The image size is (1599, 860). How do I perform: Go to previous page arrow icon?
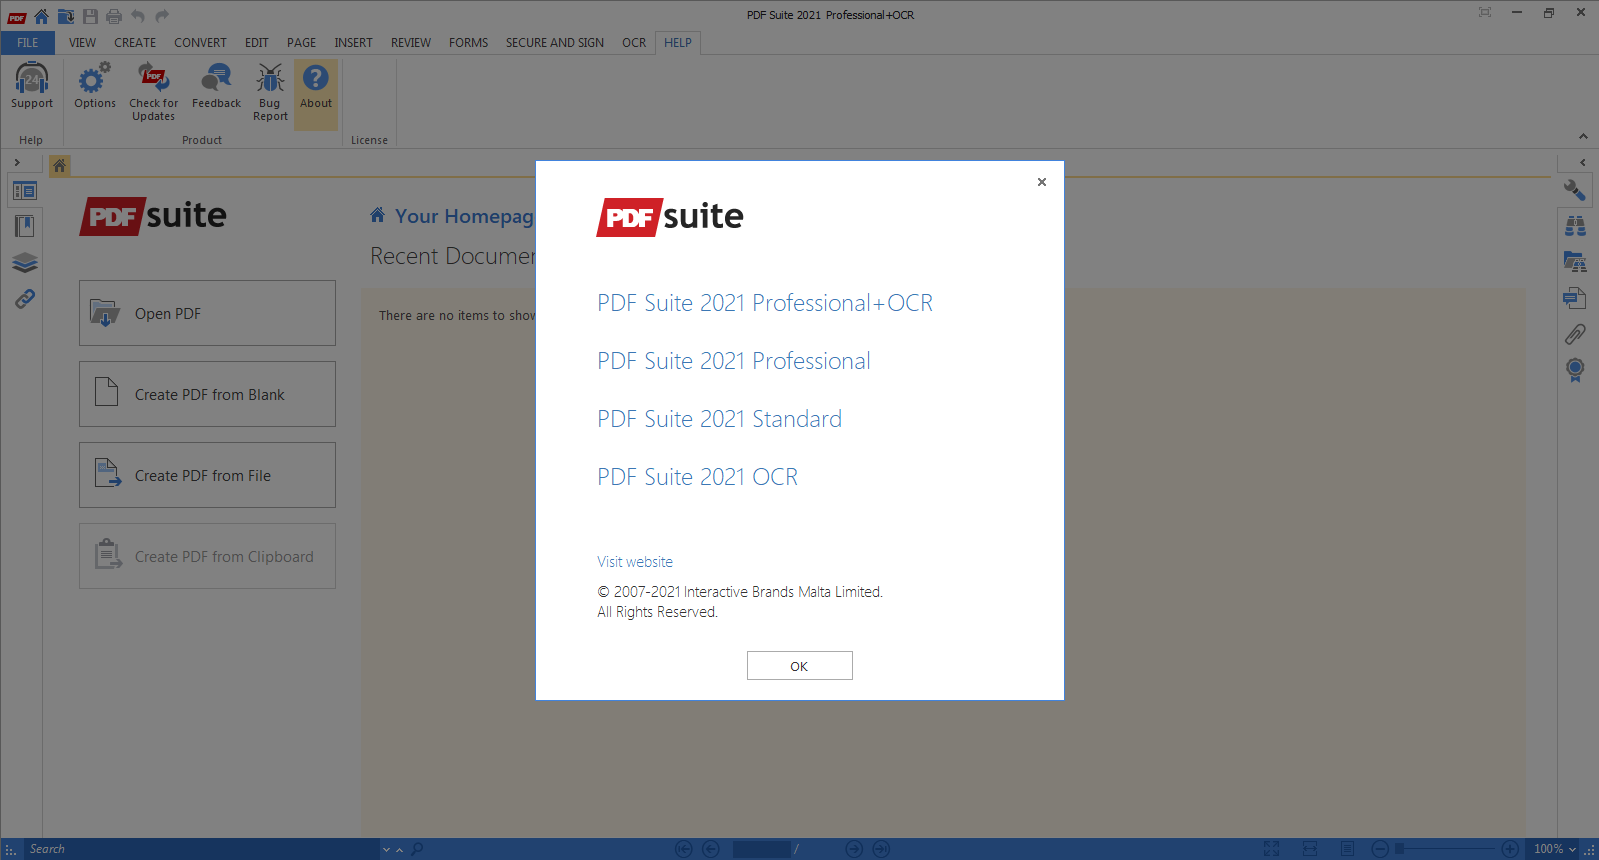(711, 849)
